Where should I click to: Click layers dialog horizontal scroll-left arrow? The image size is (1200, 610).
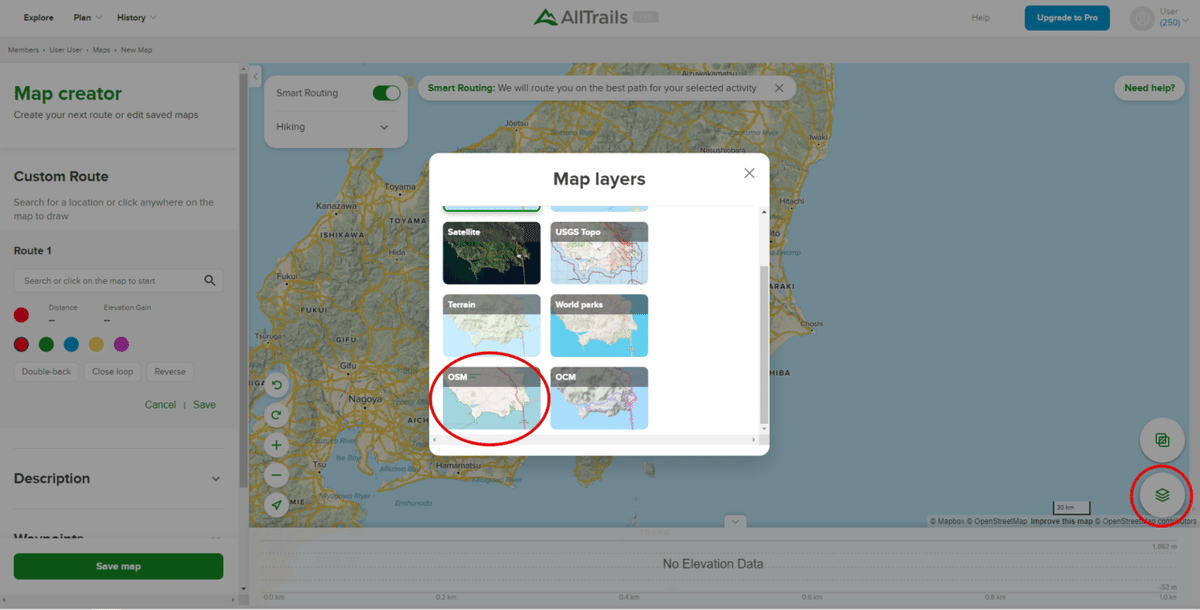tap(435, 439)
